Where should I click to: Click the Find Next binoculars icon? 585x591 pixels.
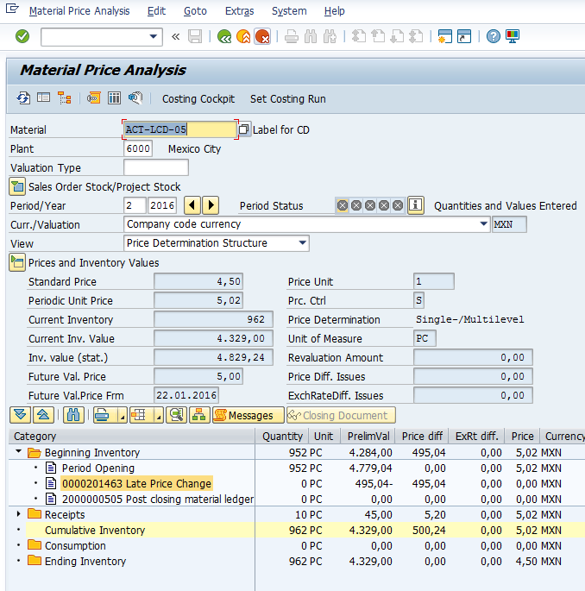coord(330,37)
